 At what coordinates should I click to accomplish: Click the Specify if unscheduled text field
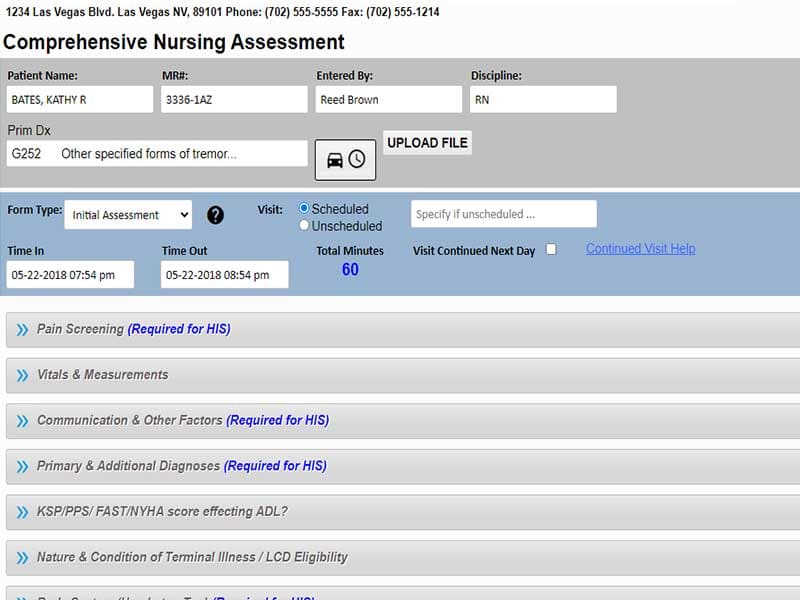503,214
